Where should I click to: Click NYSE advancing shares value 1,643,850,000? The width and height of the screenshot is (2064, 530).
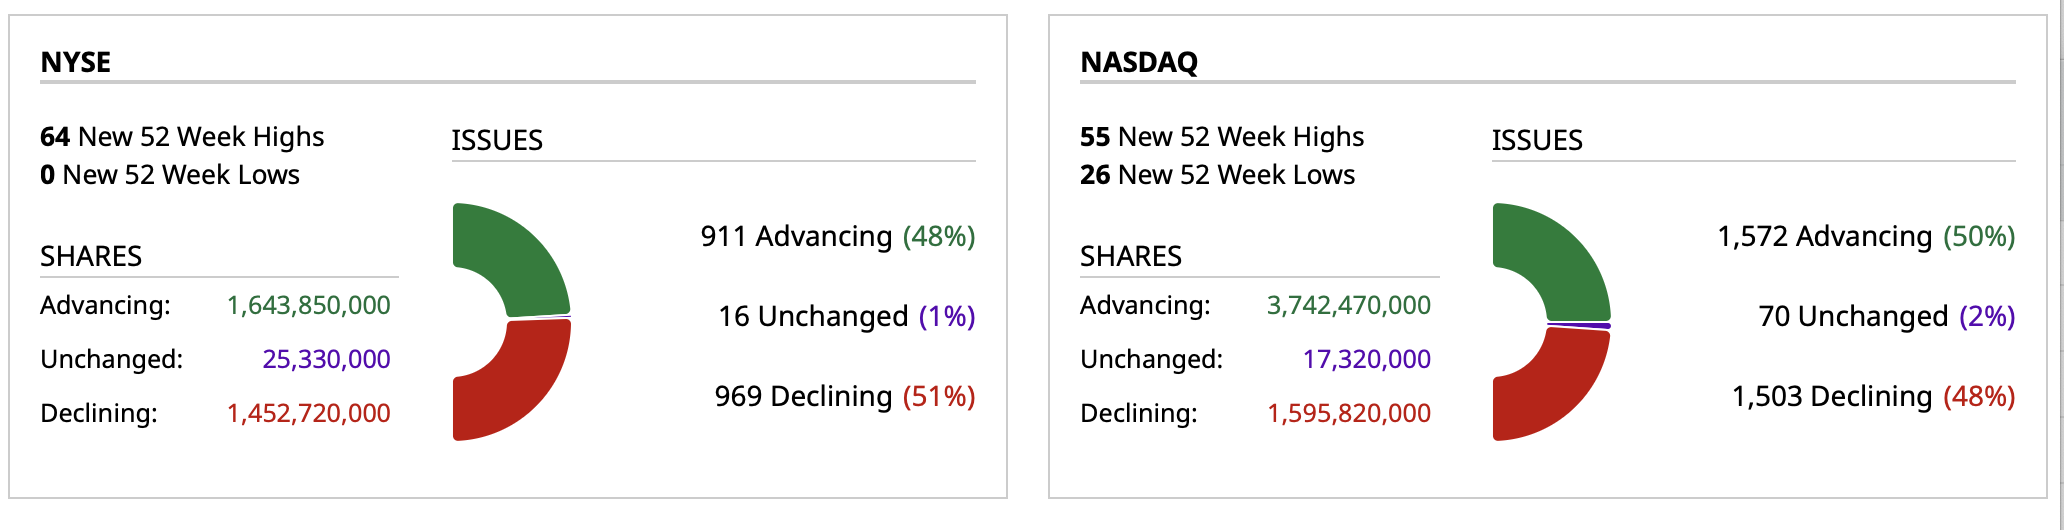tap(308, 305)
